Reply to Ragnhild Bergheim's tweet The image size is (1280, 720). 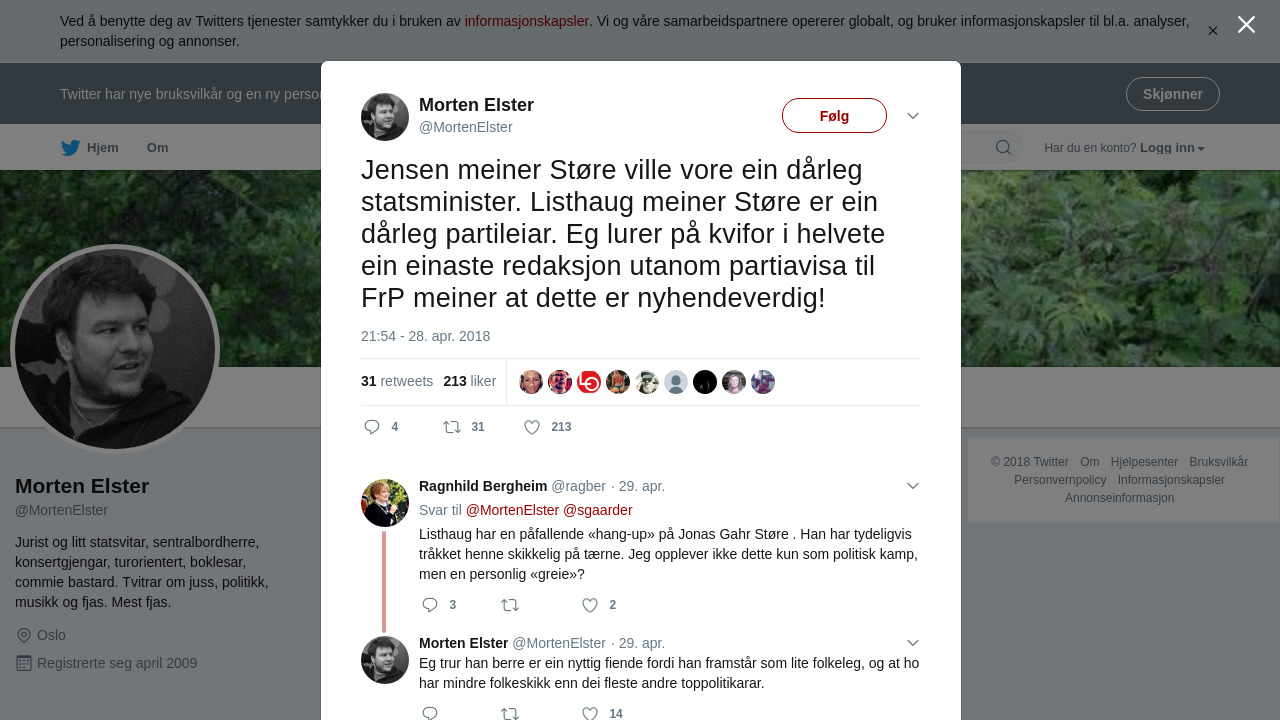tap(439, 605)
